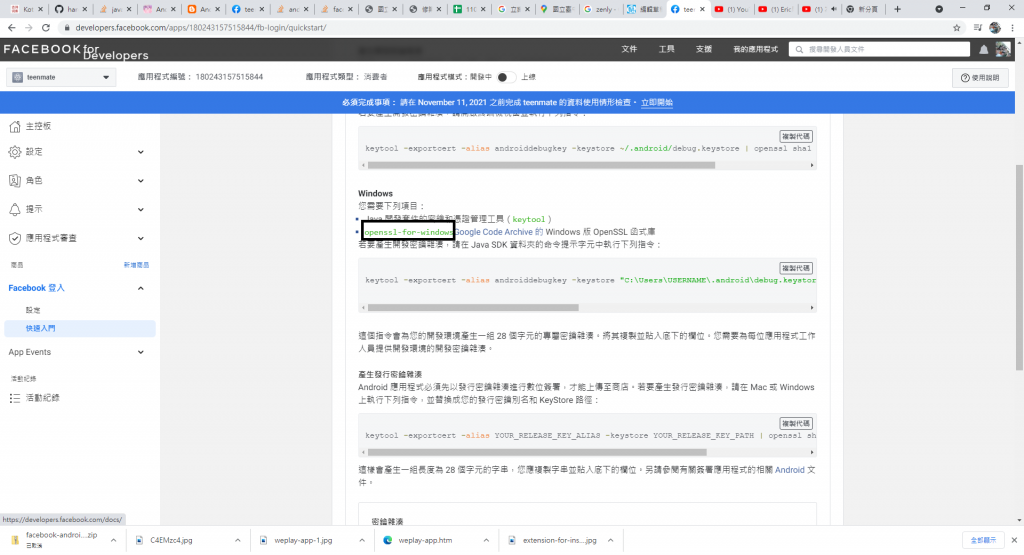This screenshot has width=1024, height=555.
Task: Select 設定 under Facebook 登入
Action: (33, 310)
